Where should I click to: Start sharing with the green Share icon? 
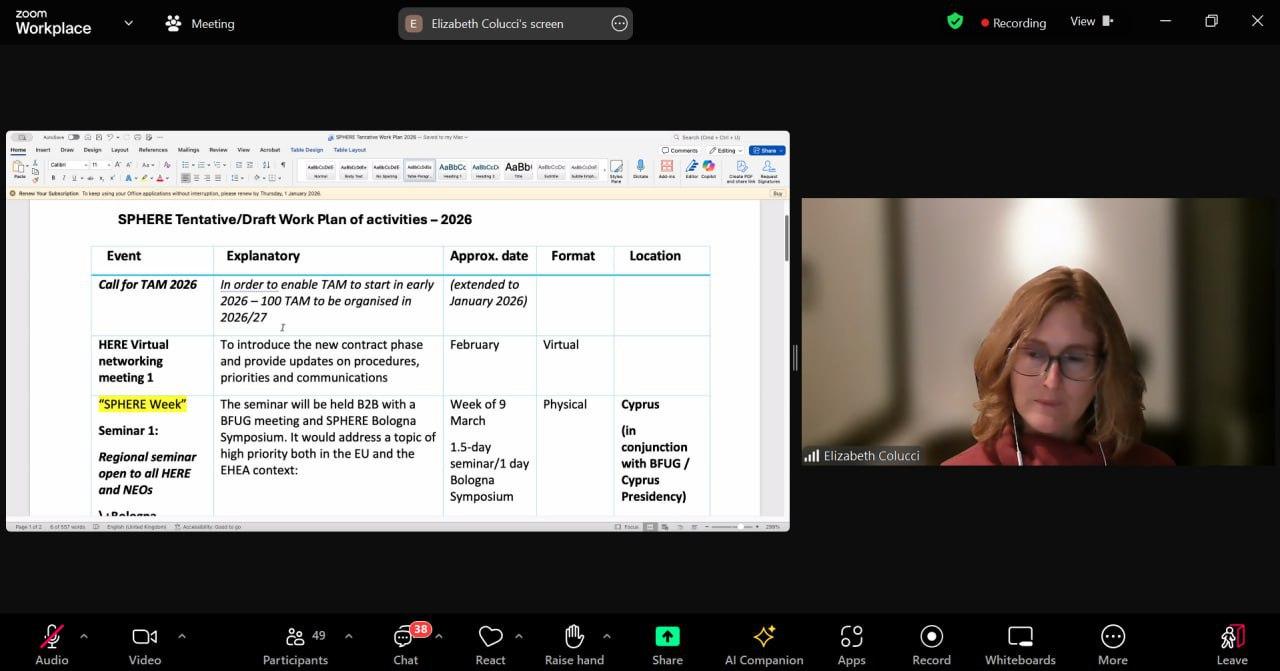pyautogui.click(x=667, y=637)
